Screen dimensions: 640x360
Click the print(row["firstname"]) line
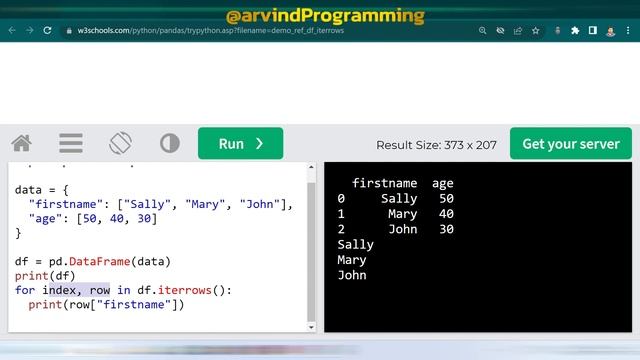pos(106,304)
